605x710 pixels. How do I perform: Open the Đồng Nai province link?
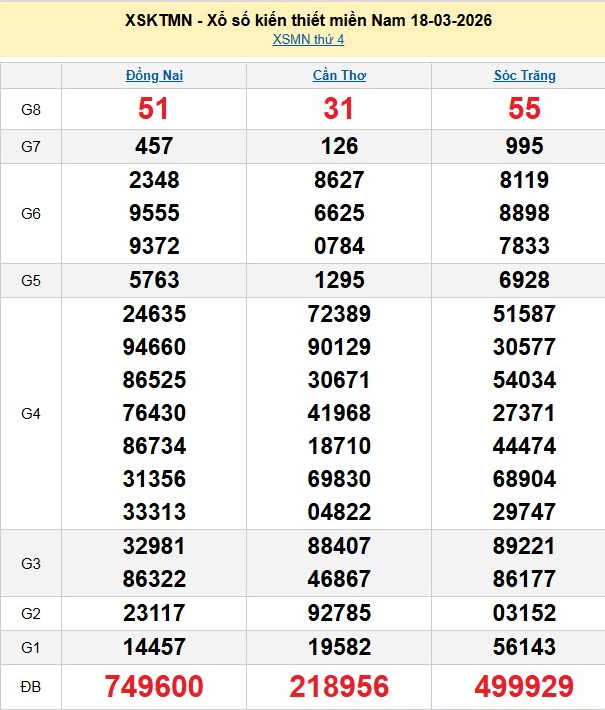tap(154, 75)
